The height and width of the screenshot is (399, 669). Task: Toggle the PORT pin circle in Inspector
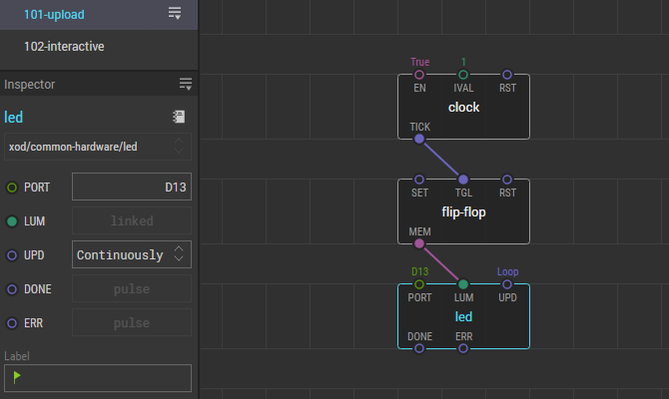point(12,187)
